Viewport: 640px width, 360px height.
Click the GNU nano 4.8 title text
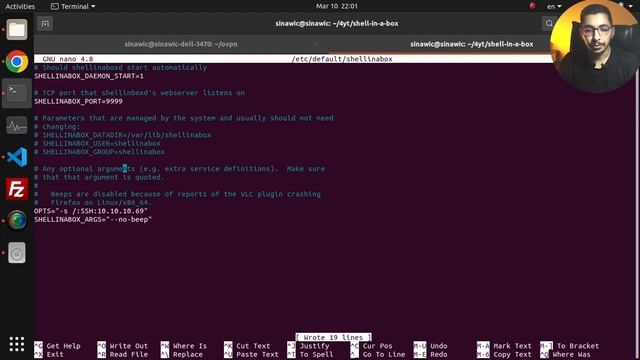click(x=68, y=59)
